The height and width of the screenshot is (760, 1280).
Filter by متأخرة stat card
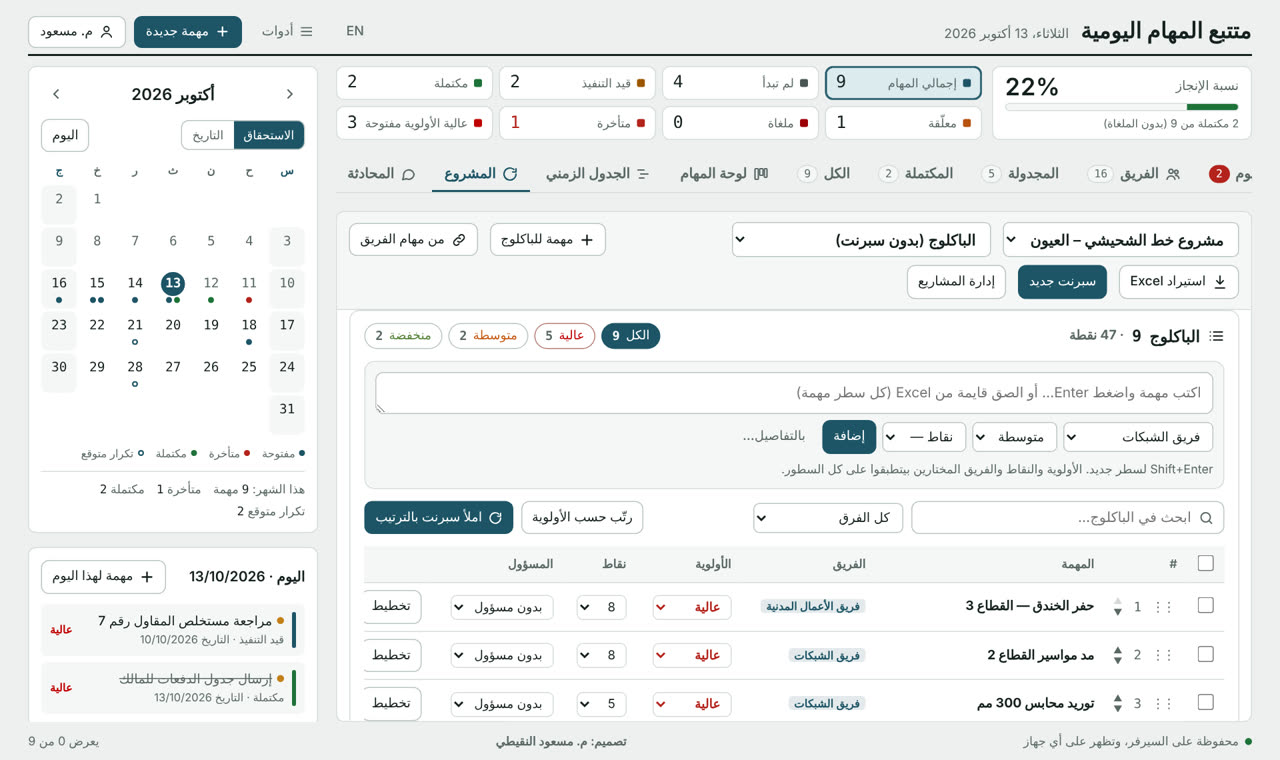click(x=577, y=123)
